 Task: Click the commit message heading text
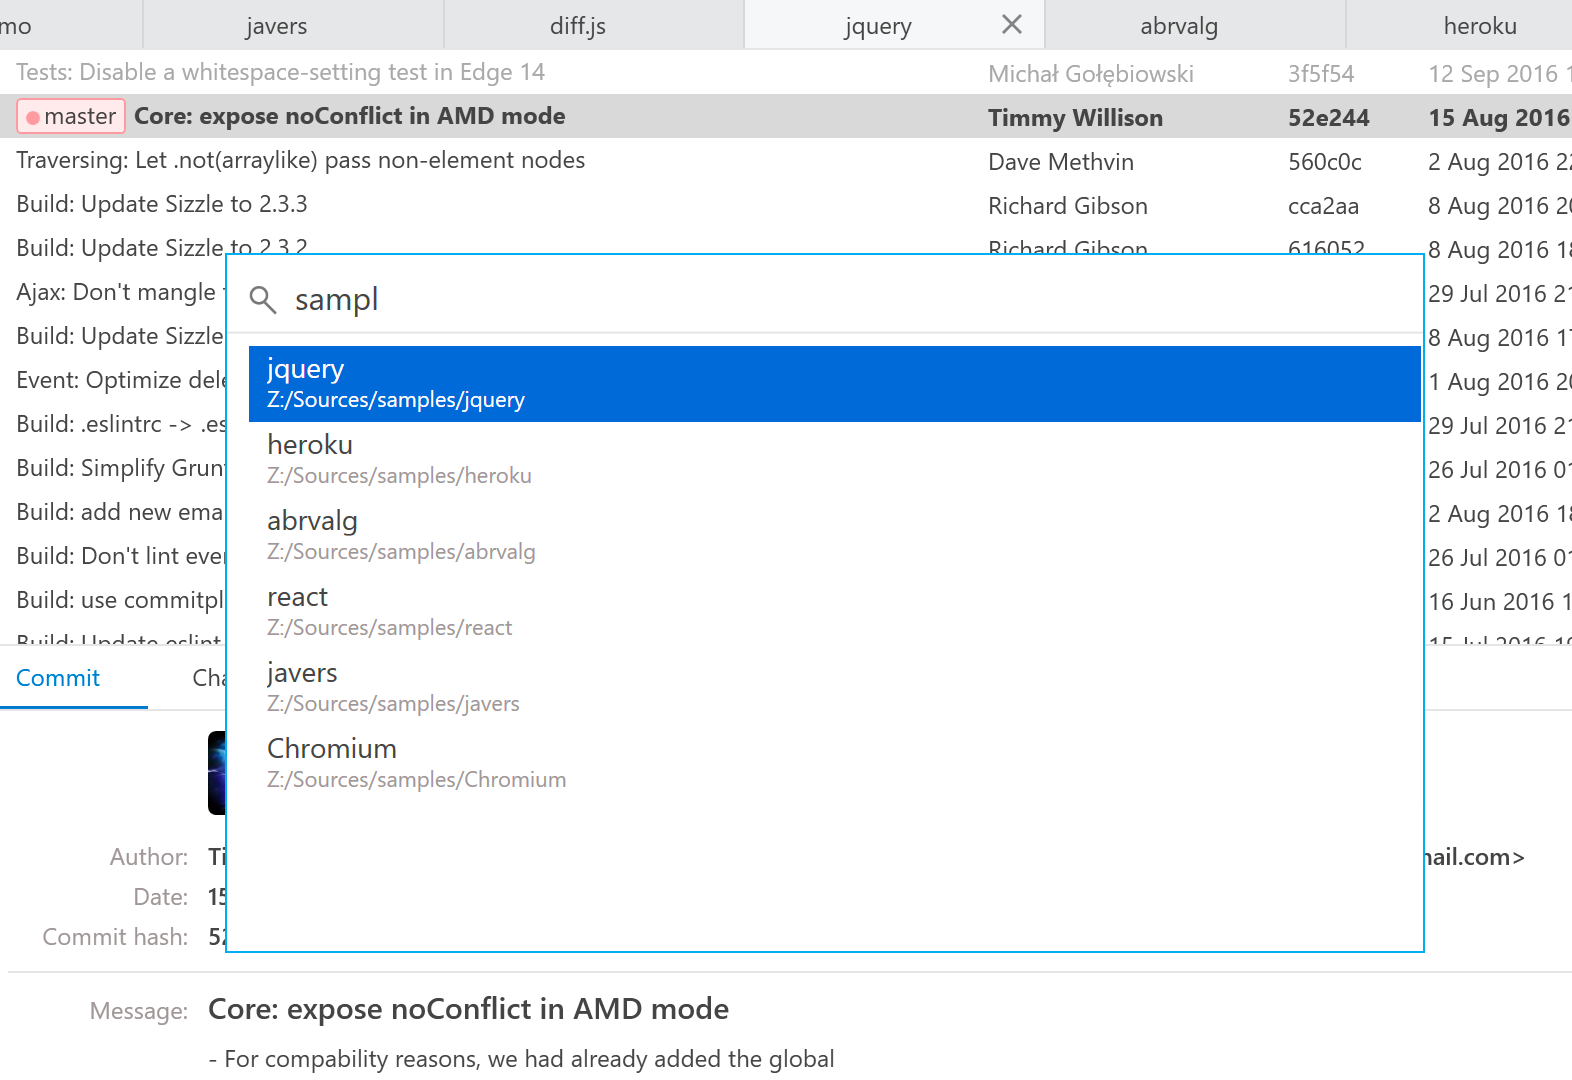coord(468,1009)
